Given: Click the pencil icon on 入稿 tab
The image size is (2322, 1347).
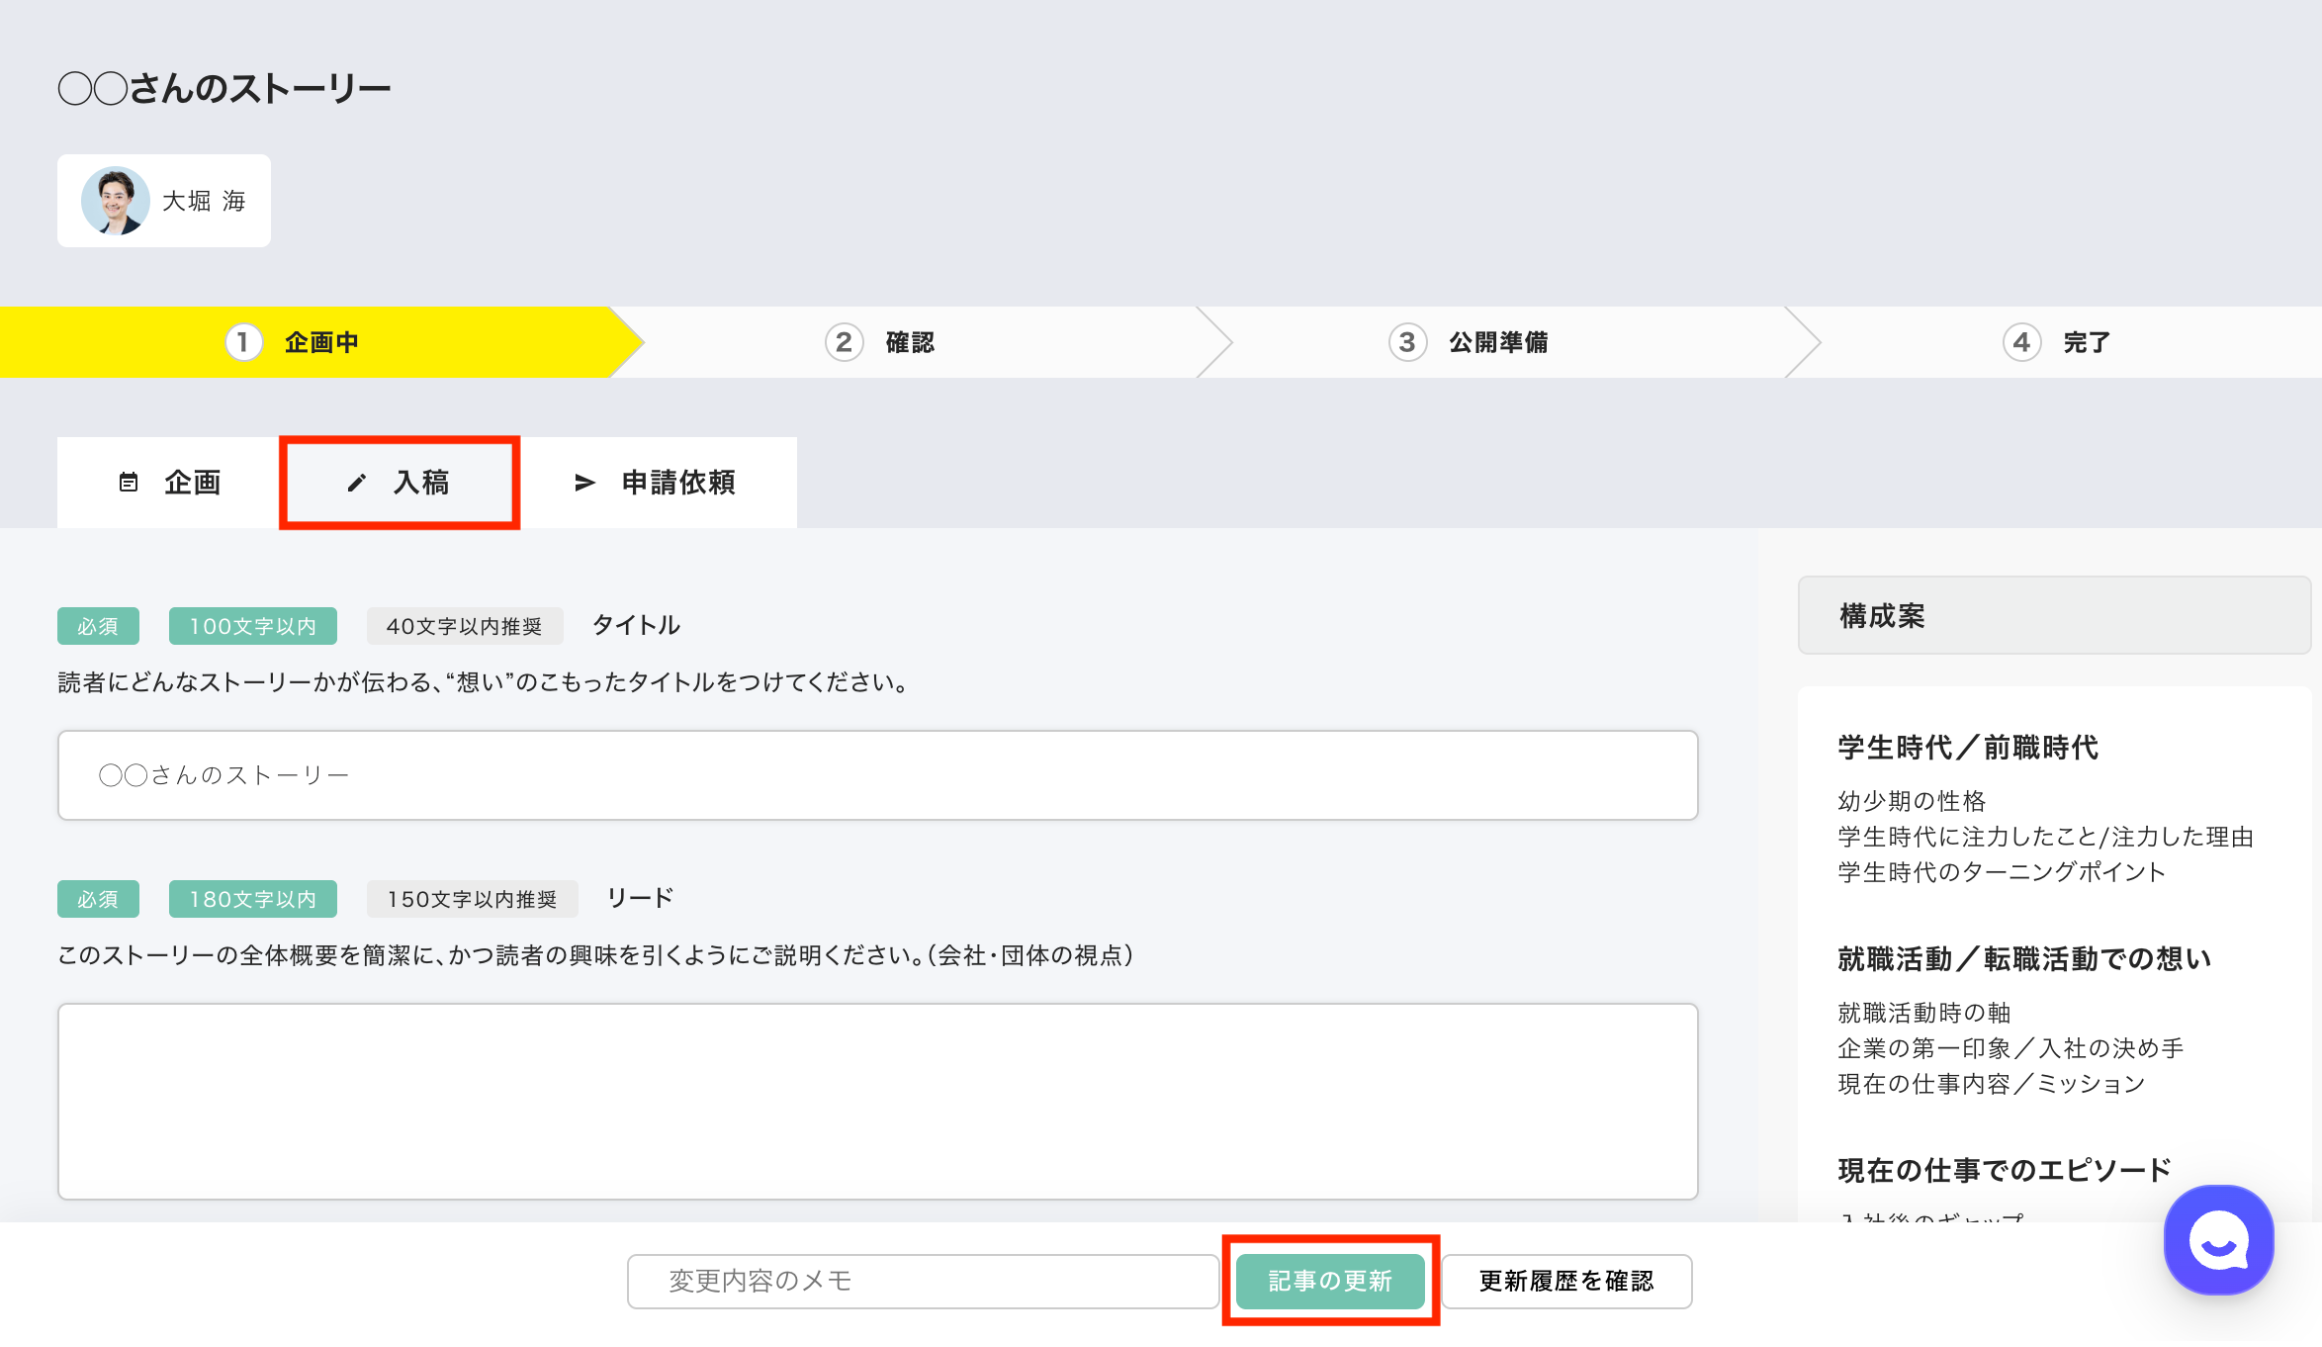Looking at the screenshot, I should 356,483.
